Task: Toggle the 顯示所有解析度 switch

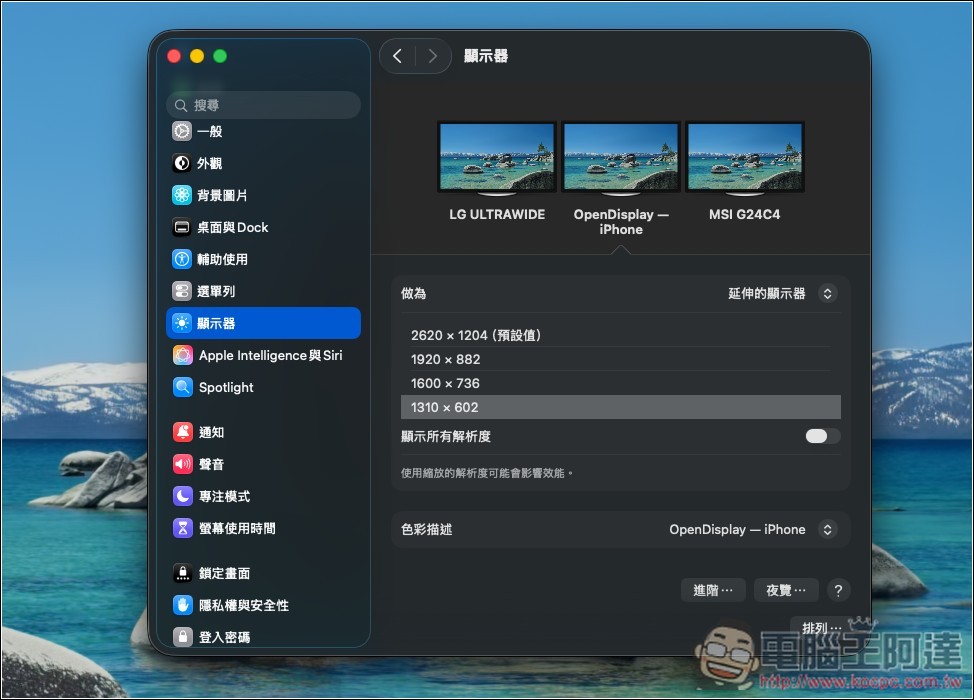Action: pos(822,436)
